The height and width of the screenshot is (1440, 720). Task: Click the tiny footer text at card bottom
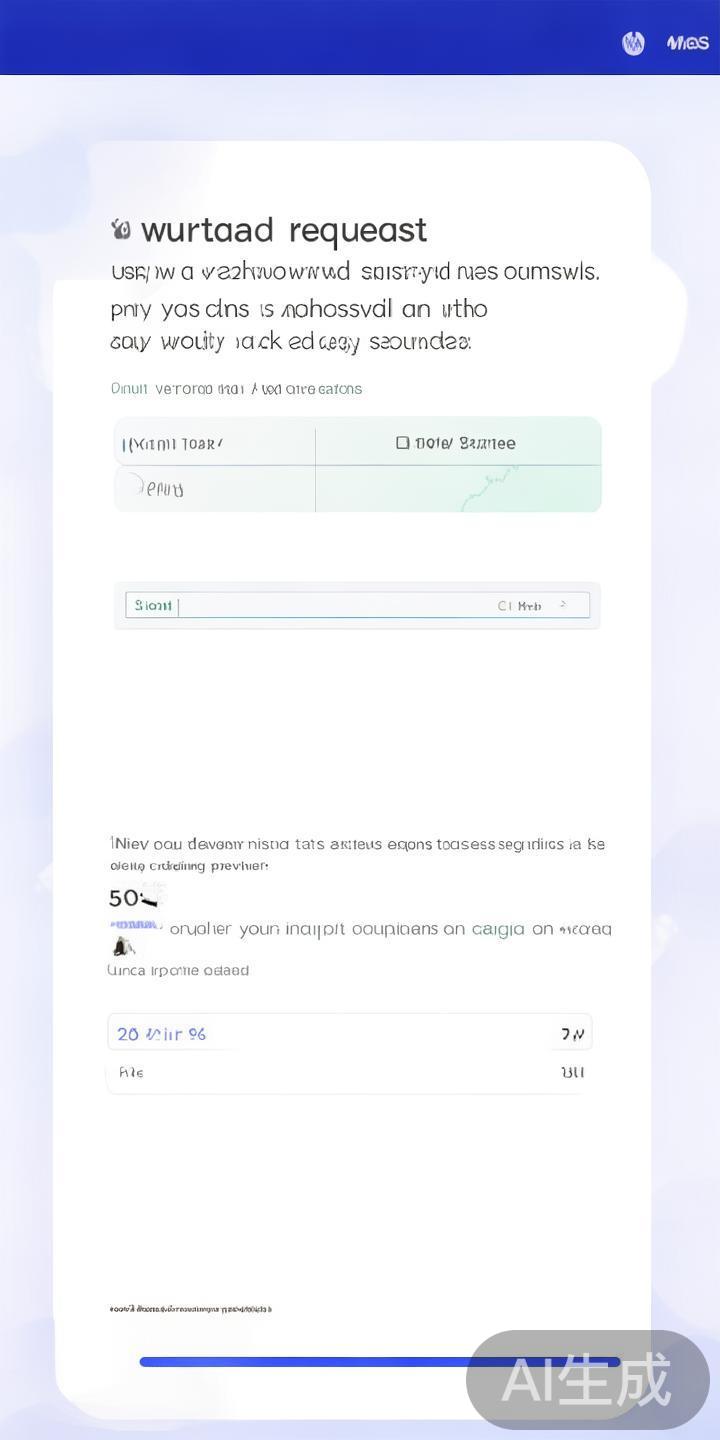pos(190,1308)
